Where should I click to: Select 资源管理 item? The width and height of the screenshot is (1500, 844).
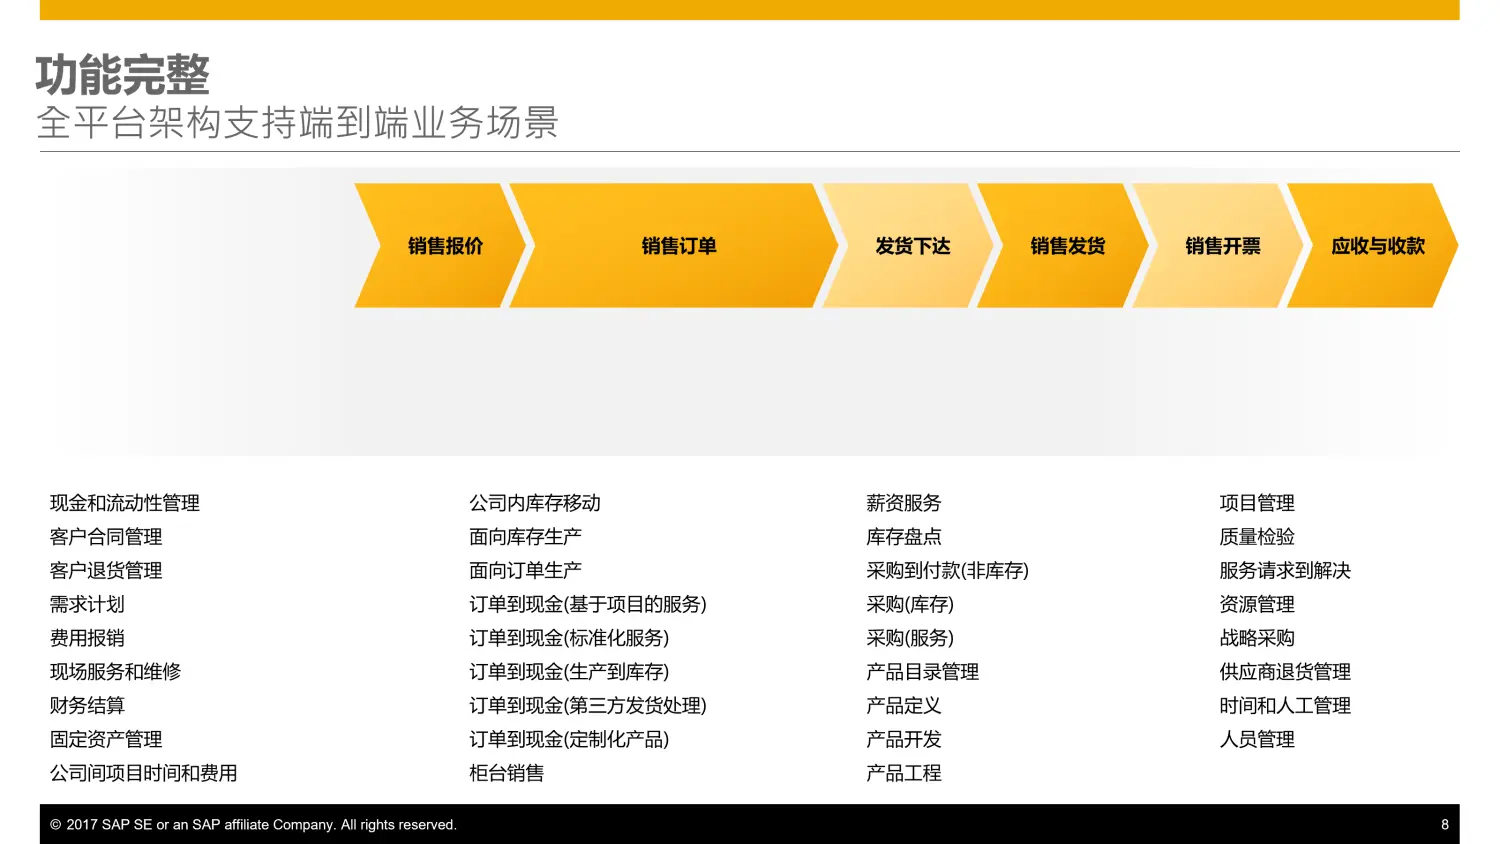pyautogui.click(x=1257, y=605)
